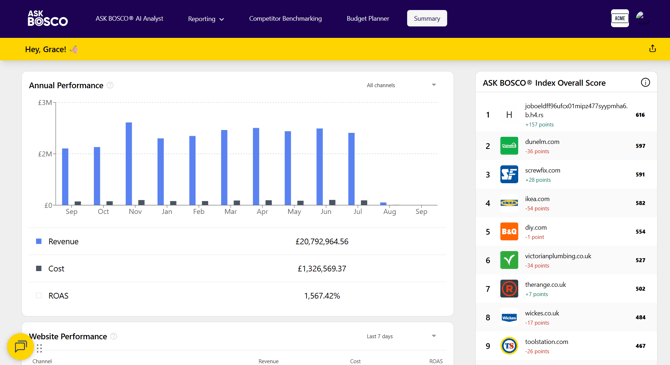Open the Last 7 days dropdown
Screen dimensions: 670x365
tap(401, 336)
